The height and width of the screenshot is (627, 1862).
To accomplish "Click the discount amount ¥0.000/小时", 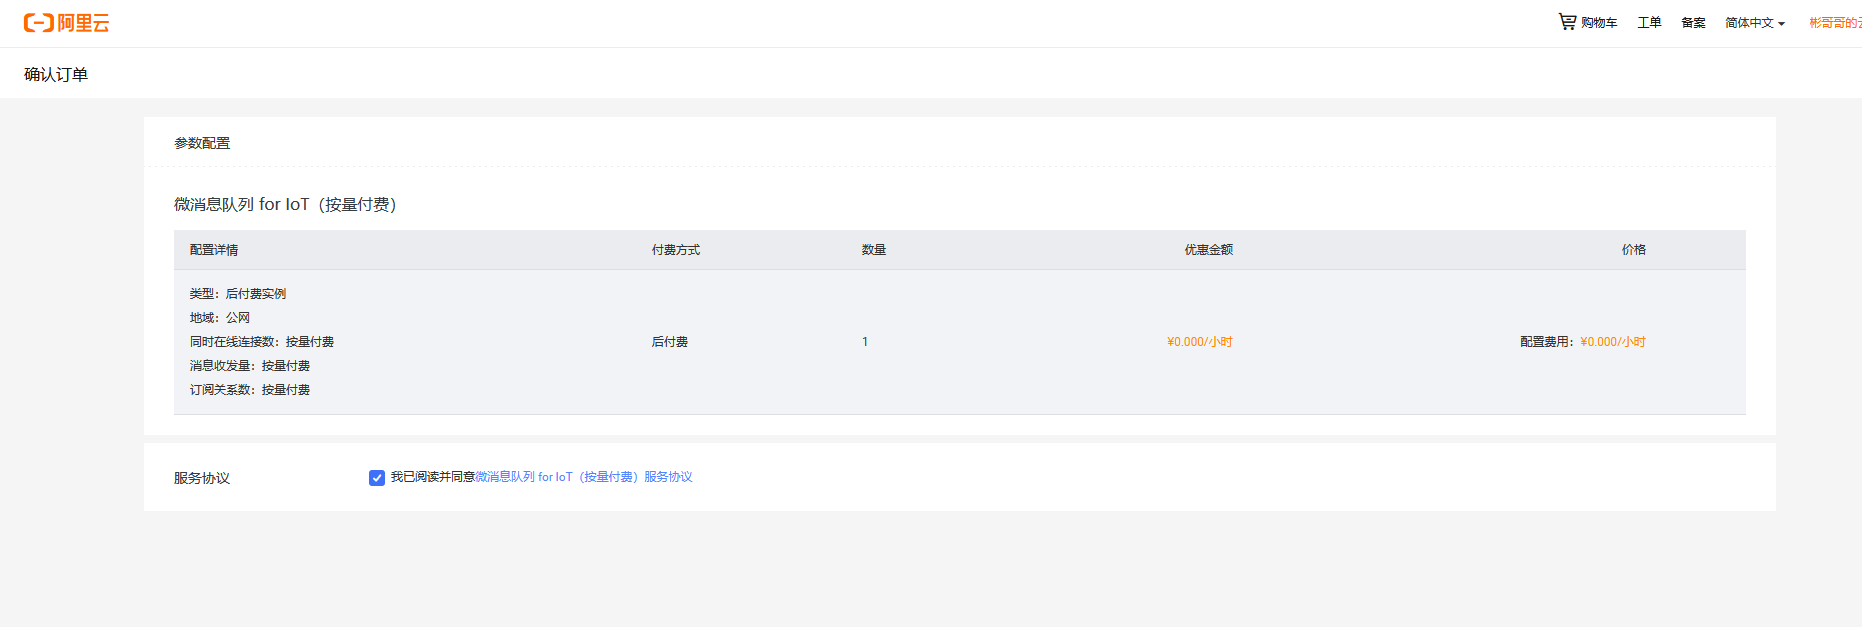I will pos(1200,342).
